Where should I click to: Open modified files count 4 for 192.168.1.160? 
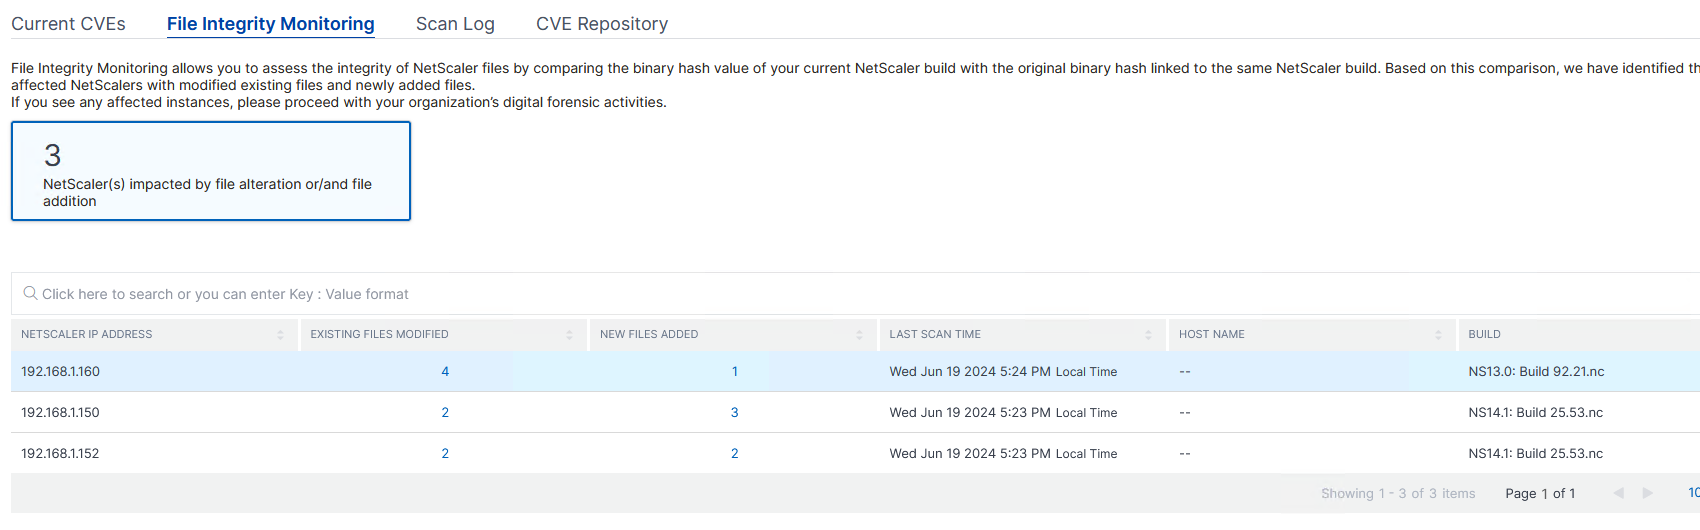click(x=445, y=371)
